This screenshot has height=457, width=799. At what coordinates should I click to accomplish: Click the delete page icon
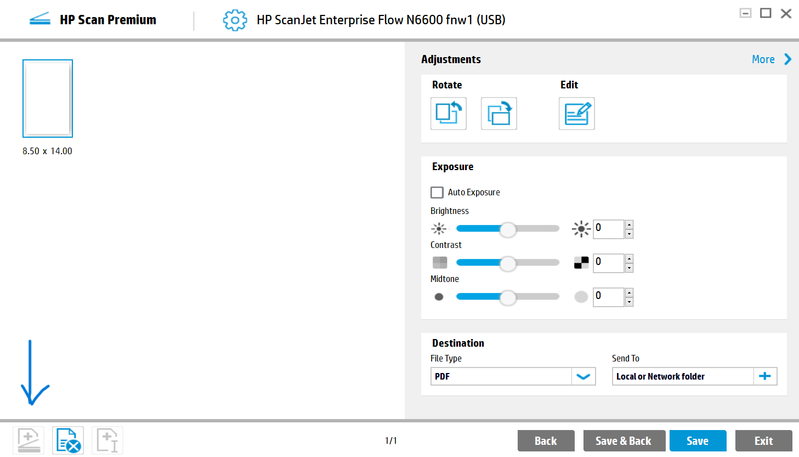pyautogui.click(x=68, y=441)
